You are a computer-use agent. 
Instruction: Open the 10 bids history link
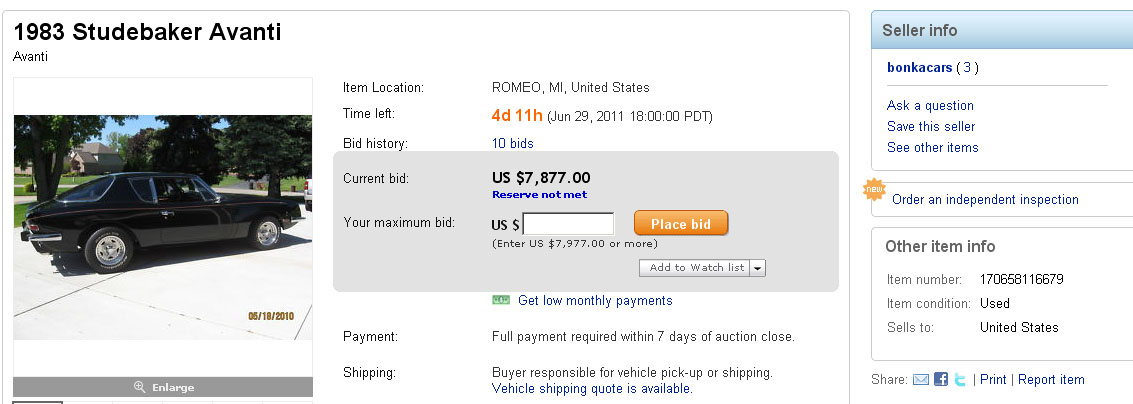[513, 143]
